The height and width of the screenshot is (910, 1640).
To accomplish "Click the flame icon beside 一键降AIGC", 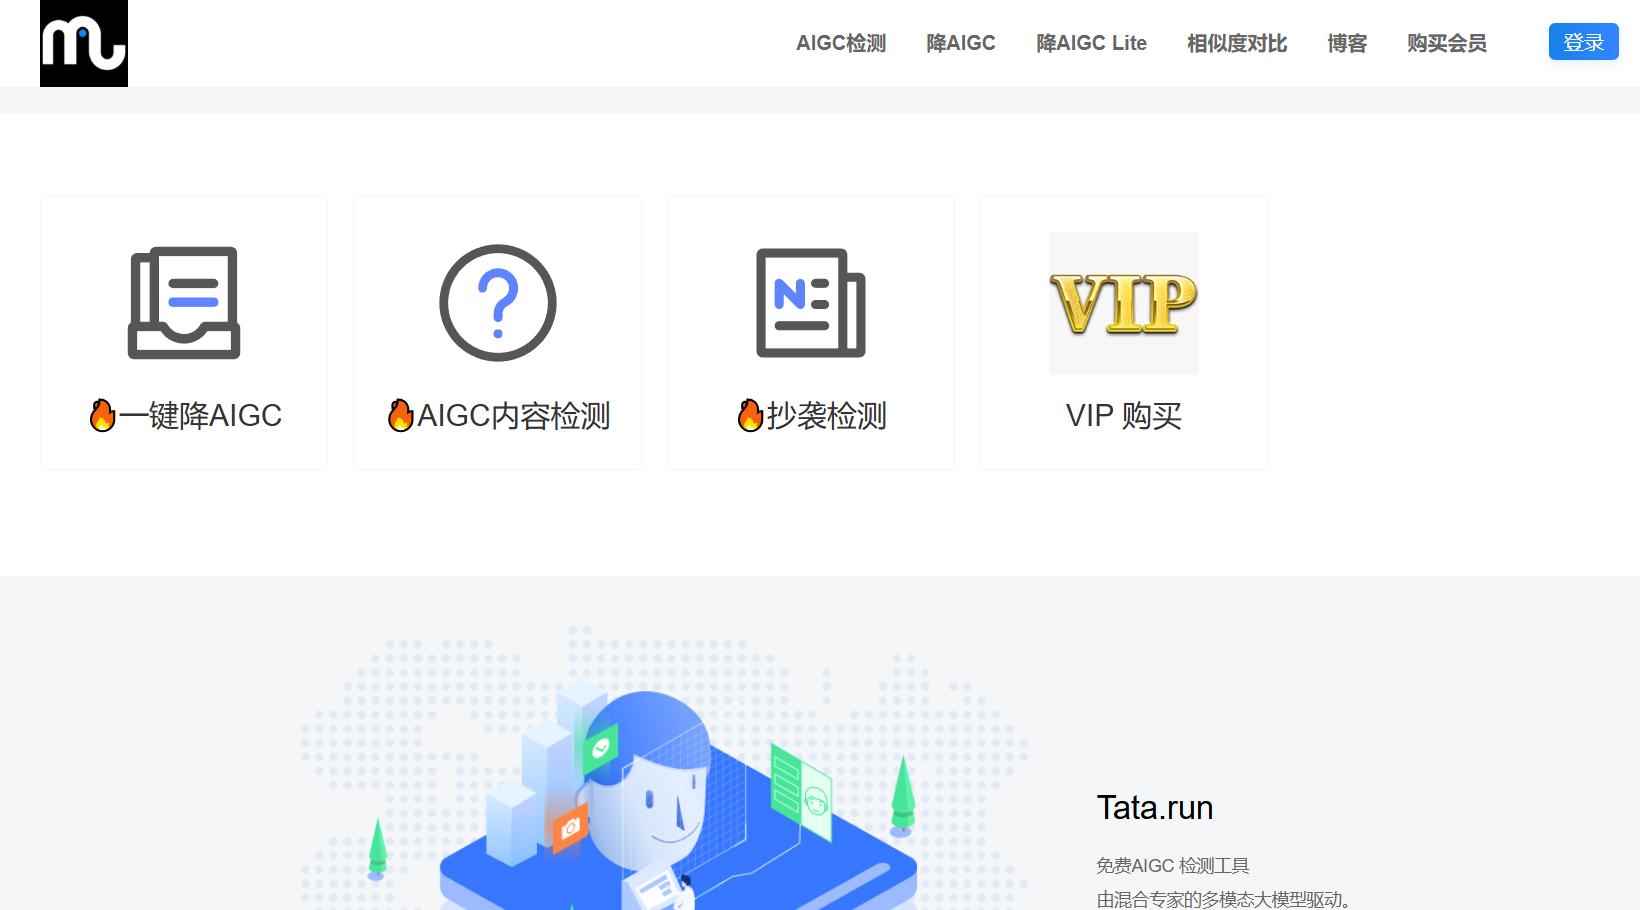I will pyautogui.click(x=102, y=415).
